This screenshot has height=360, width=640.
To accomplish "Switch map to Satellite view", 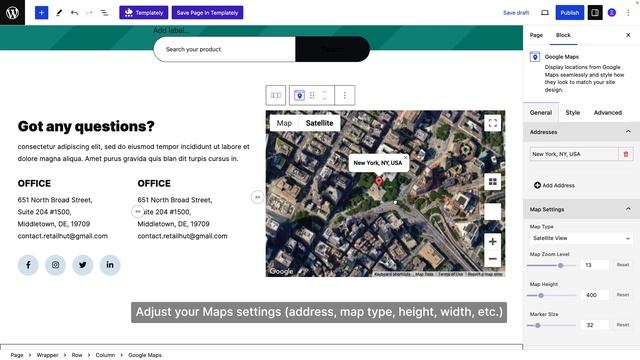I will click(x=319, y=123).
